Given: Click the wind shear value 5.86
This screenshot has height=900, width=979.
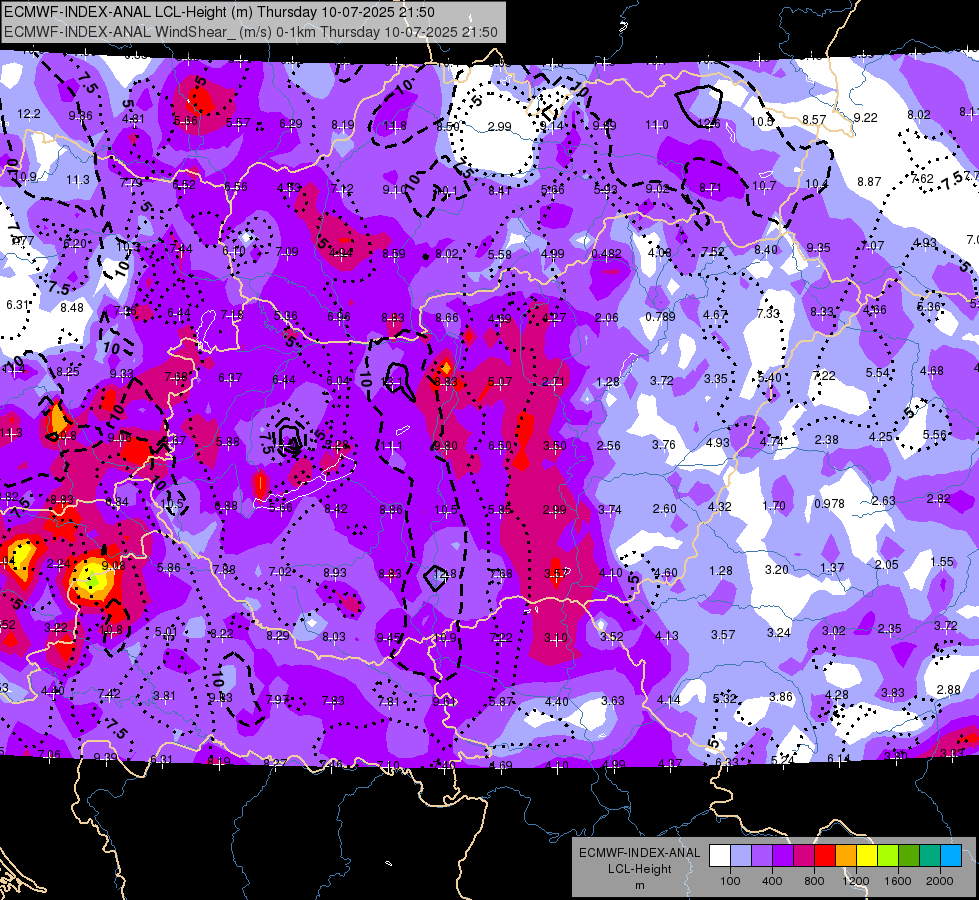Looking at the screenshot, I should coord(169,568).
